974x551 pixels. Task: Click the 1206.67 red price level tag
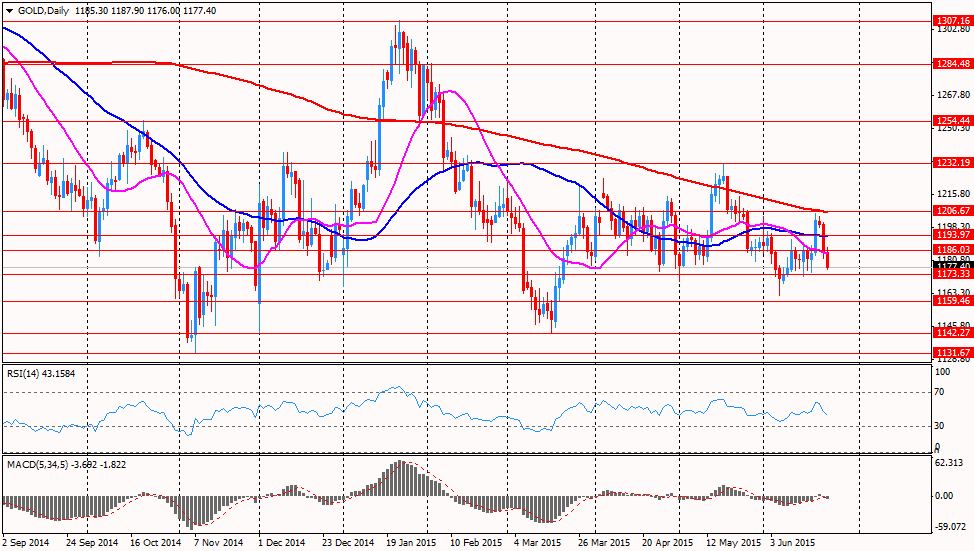[x=953, y=211]
